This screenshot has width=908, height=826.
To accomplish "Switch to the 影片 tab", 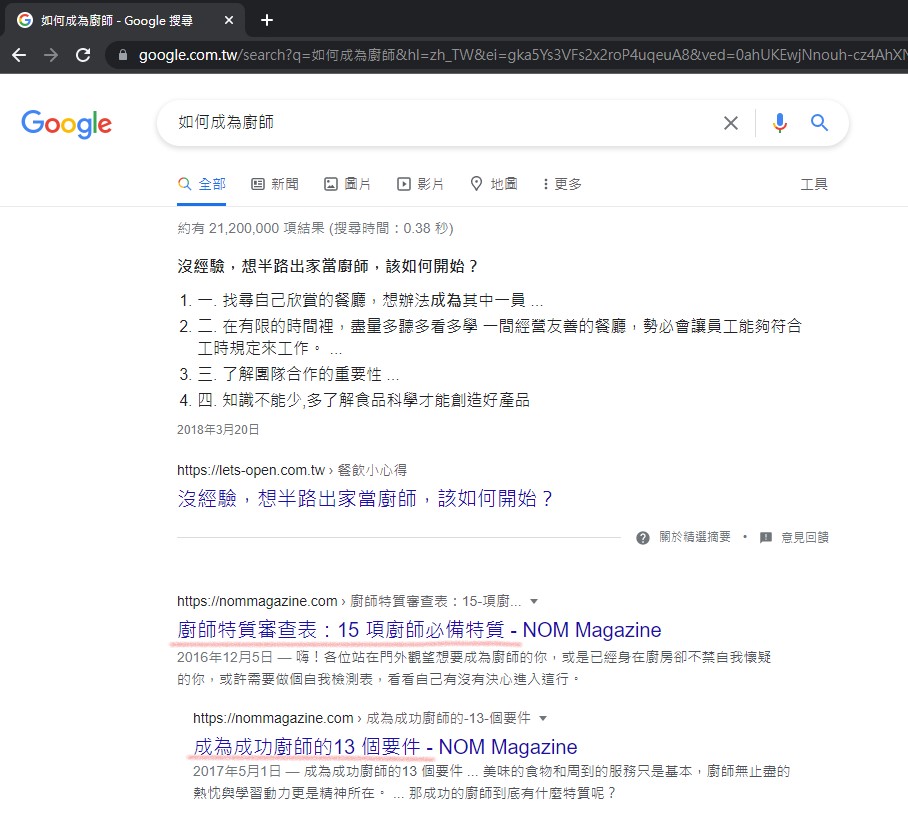I will [420, 184].
